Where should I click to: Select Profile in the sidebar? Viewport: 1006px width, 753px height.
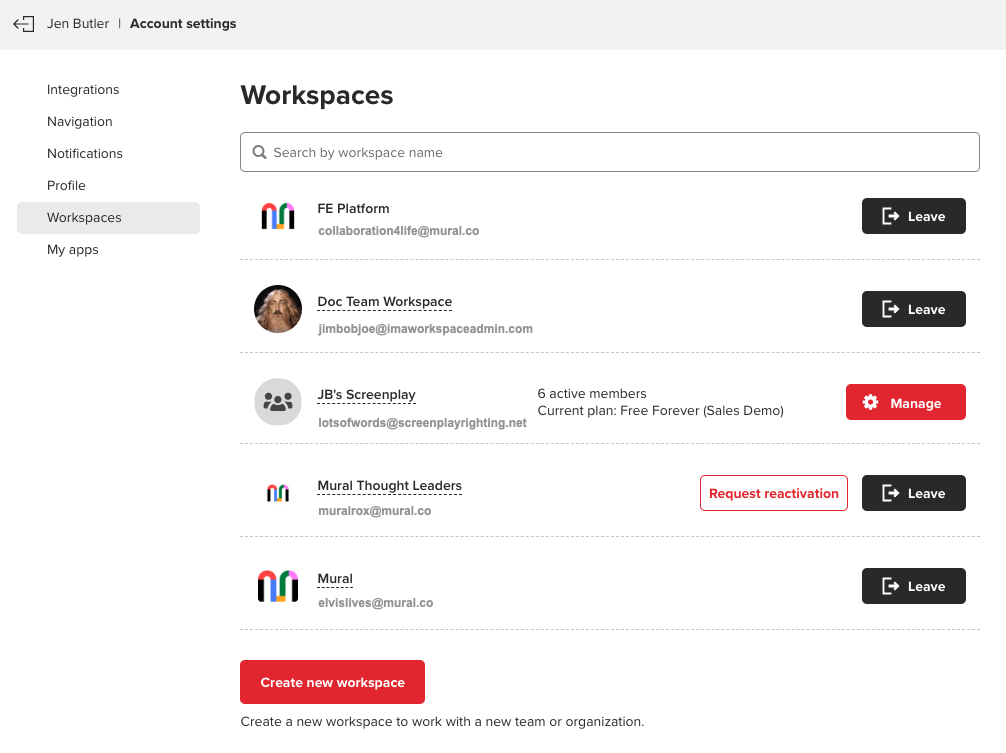click(67, 186)
